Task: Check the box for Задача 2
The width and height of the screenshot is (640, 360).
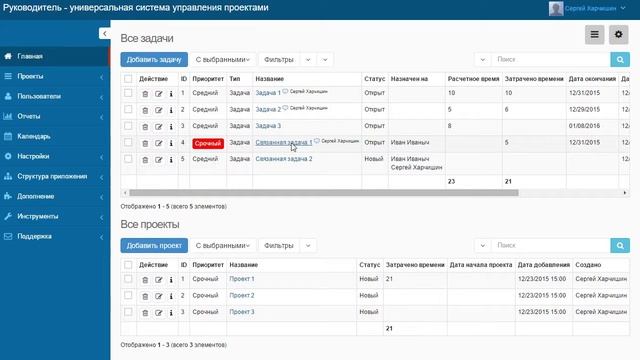Action: 128,109
